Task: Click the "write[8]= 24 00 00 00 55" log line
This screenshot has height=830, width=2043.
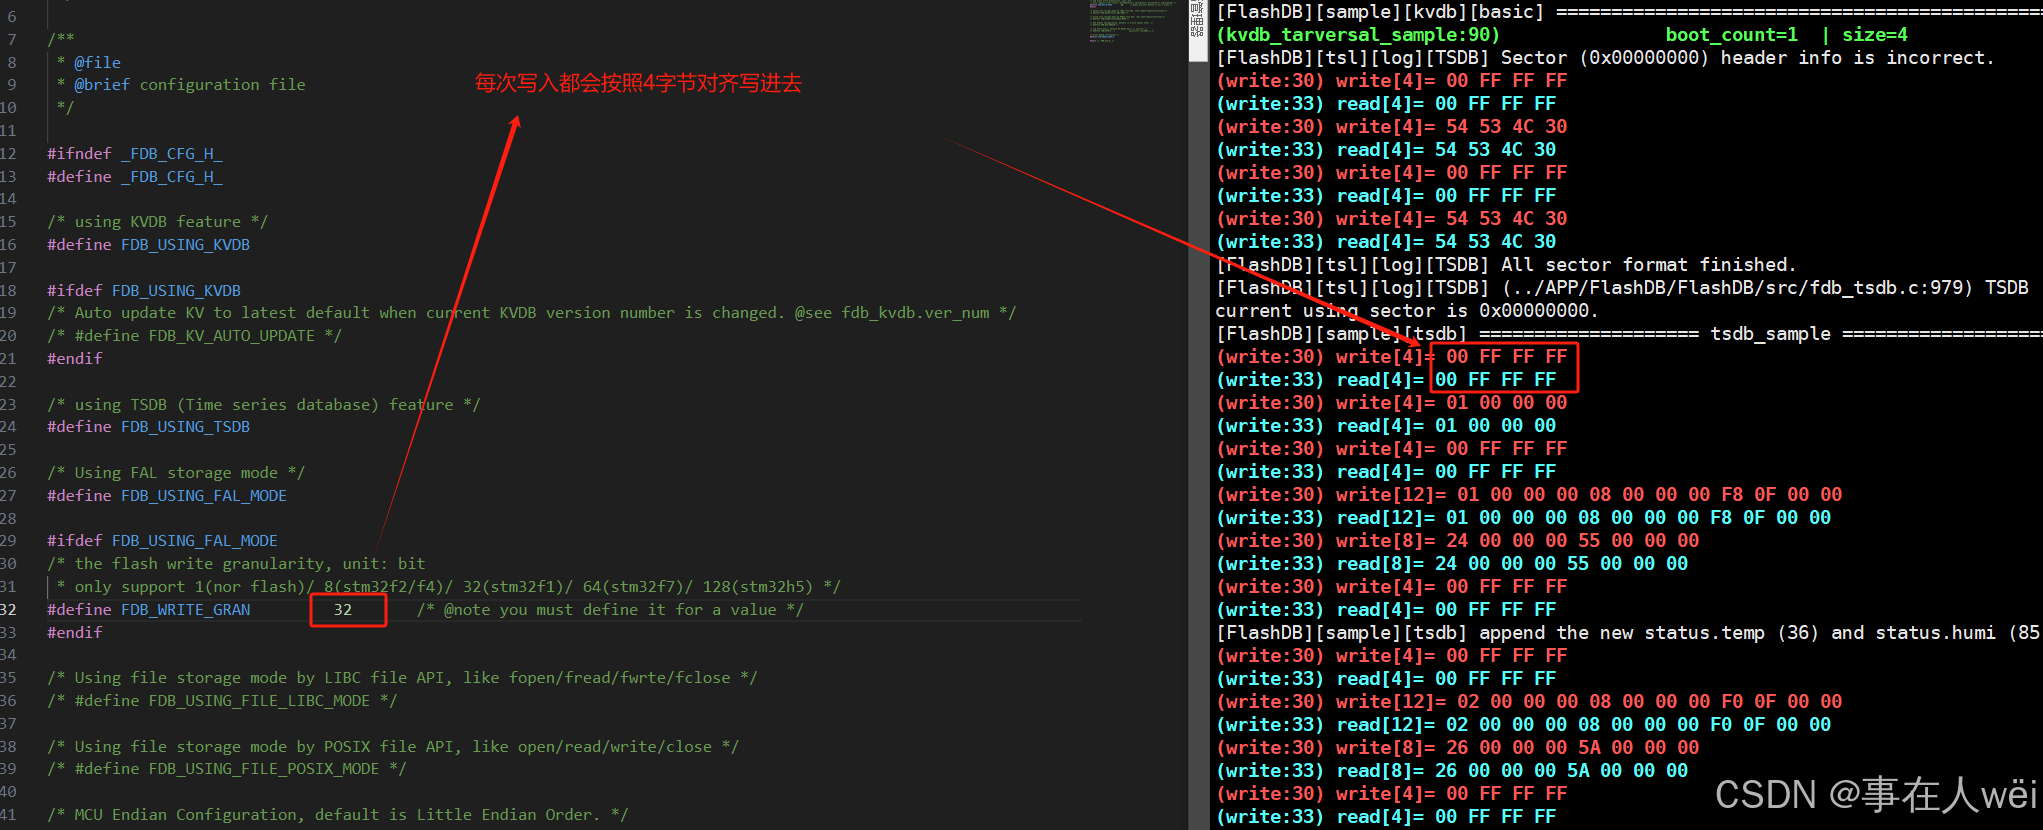Action: click(x=1458, y=541)
